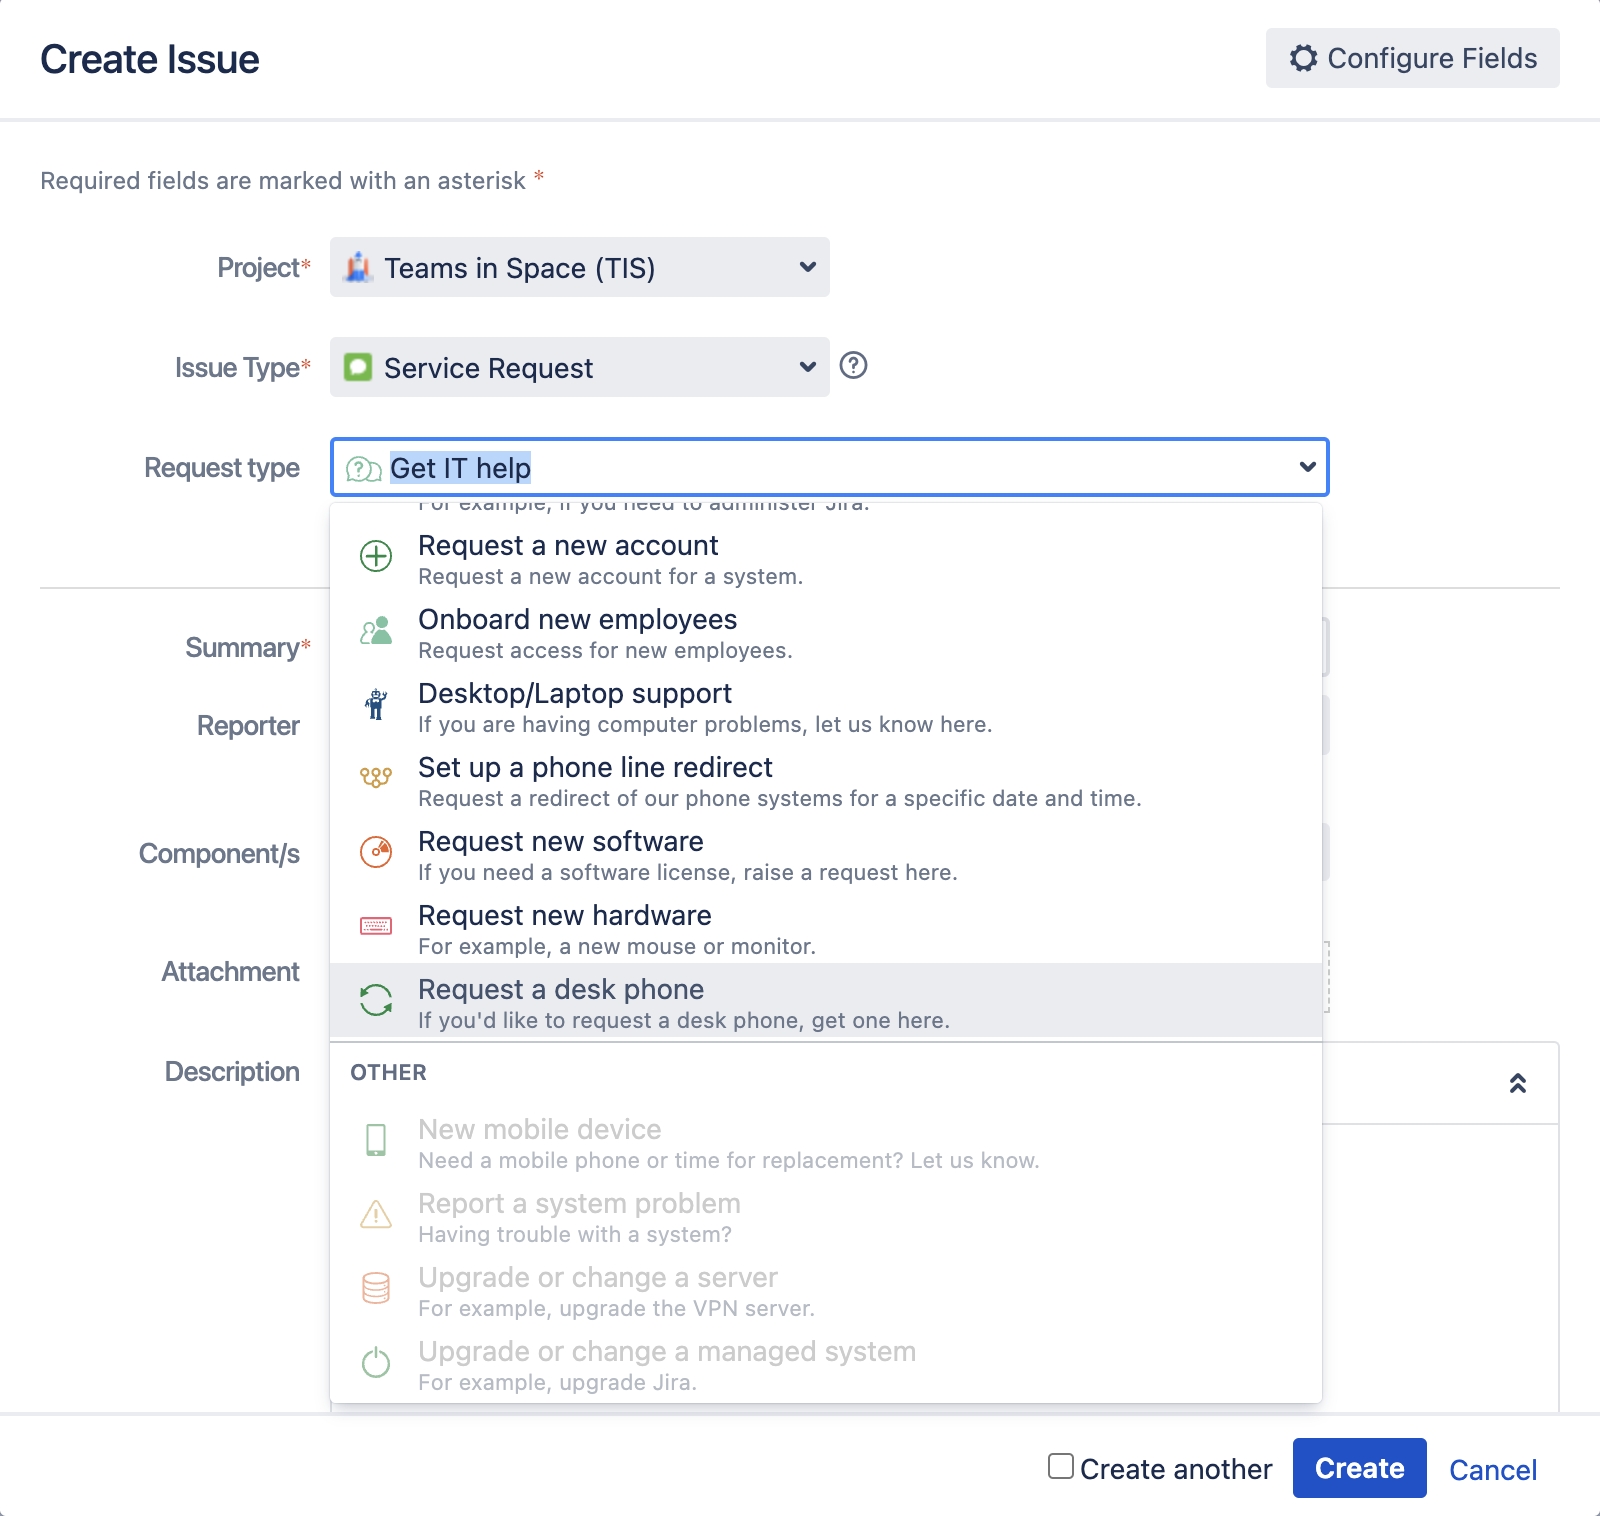1600x1516 pixels.
Task: Click the keyboard icon for Request new hardware
Action: point(376,926)
